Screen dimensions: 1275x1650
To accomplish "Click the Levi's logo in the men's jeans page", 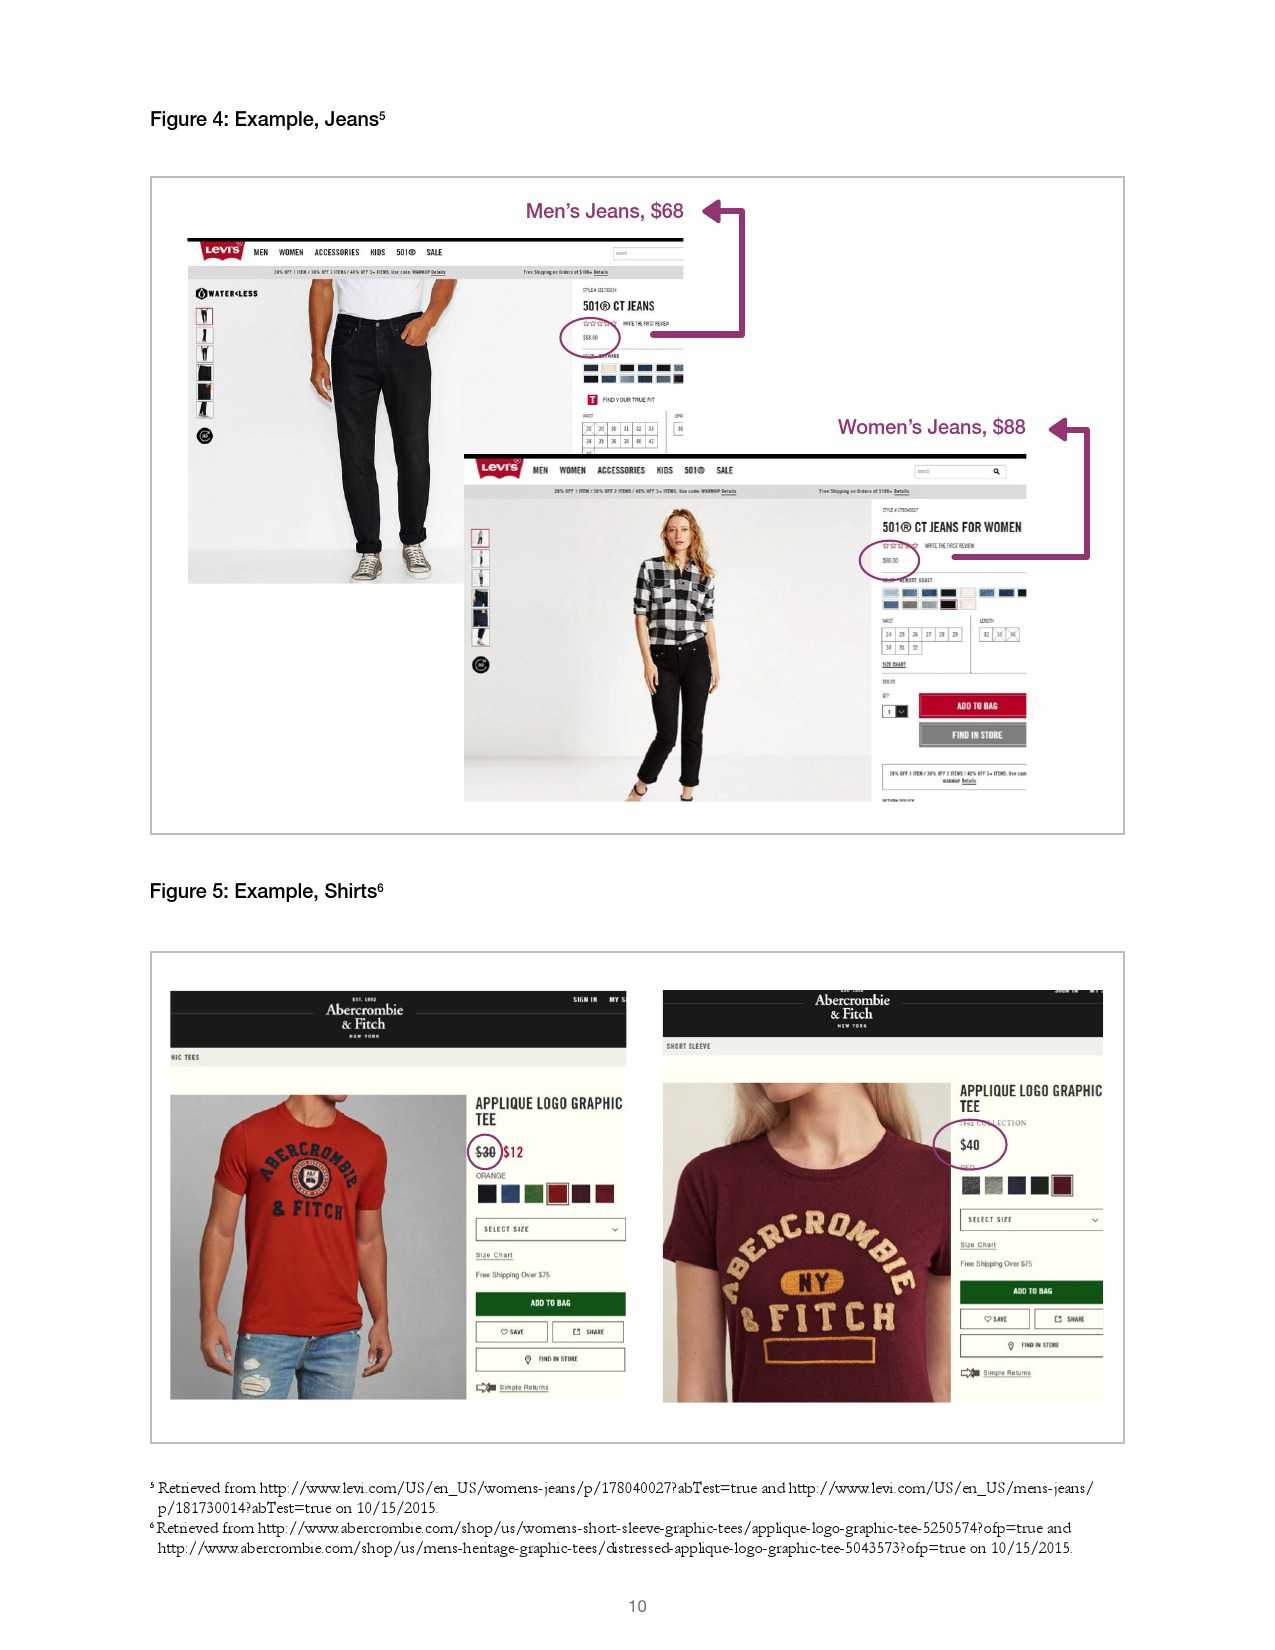I will [222, 250].
